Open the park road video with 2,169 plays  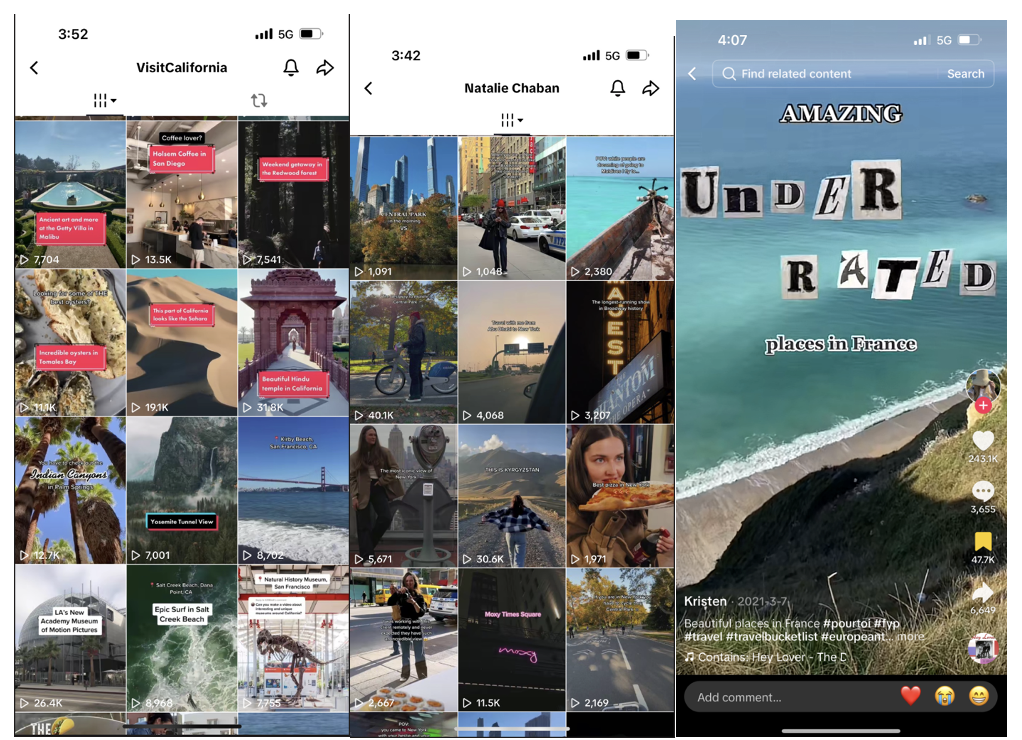[620, 639]
